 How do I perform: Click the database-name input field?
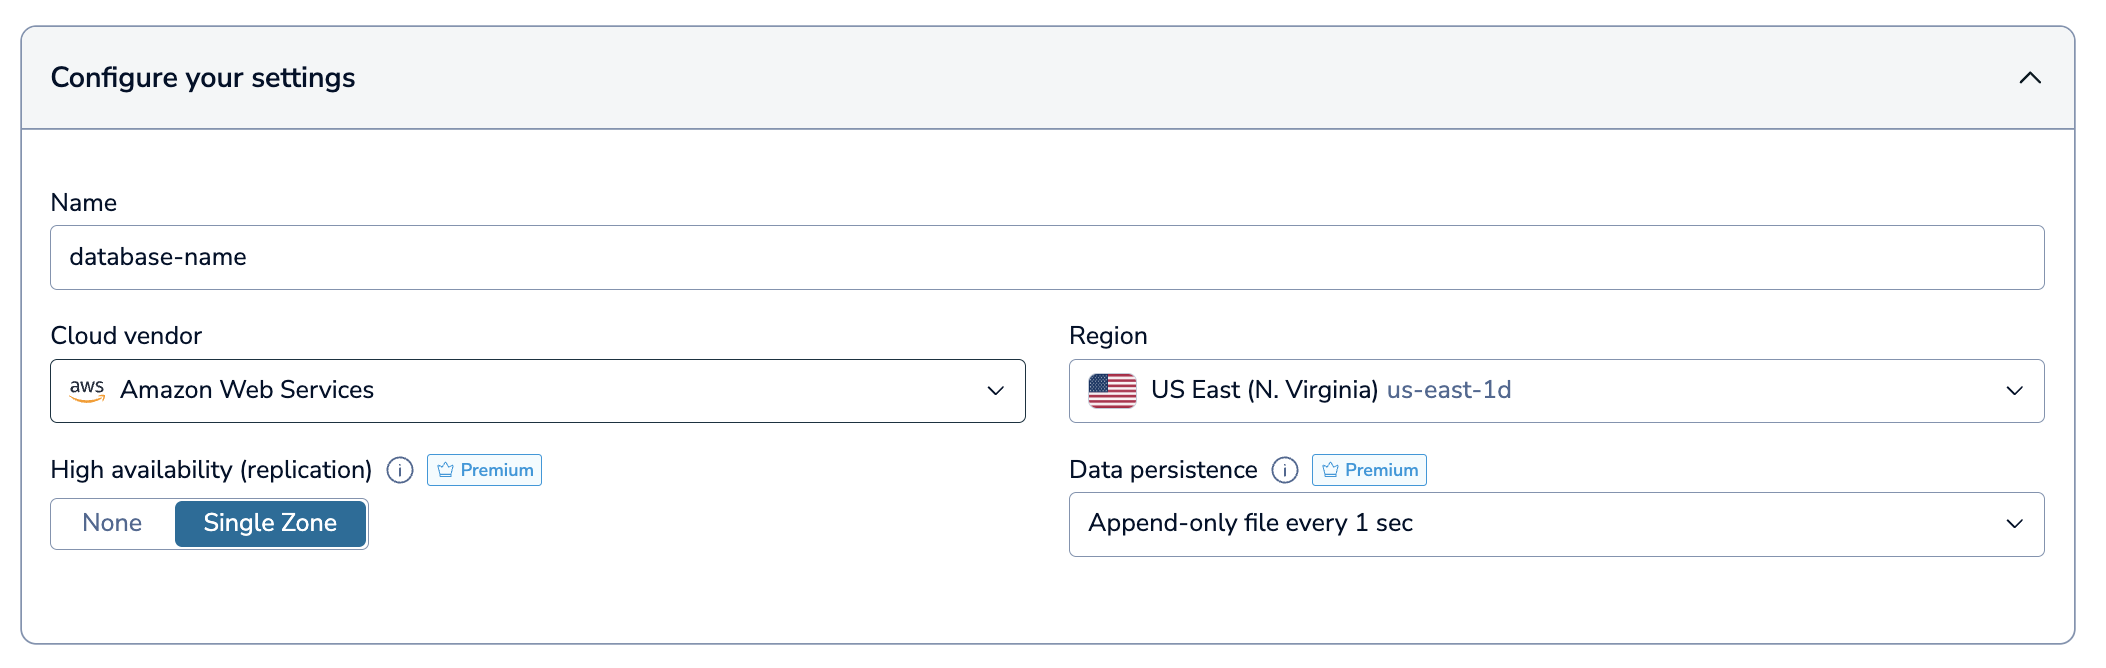tap(1046, 257)
